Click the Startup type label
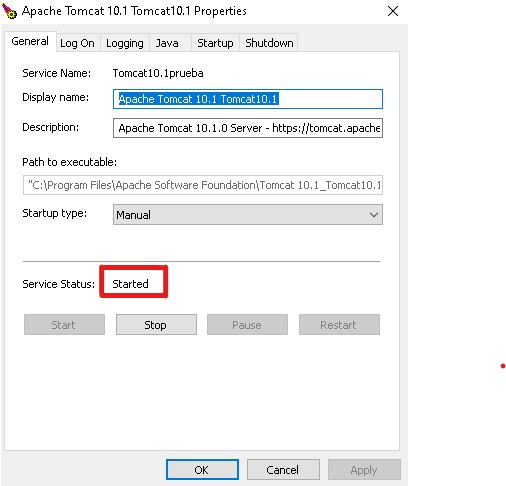 click(55, 213)
